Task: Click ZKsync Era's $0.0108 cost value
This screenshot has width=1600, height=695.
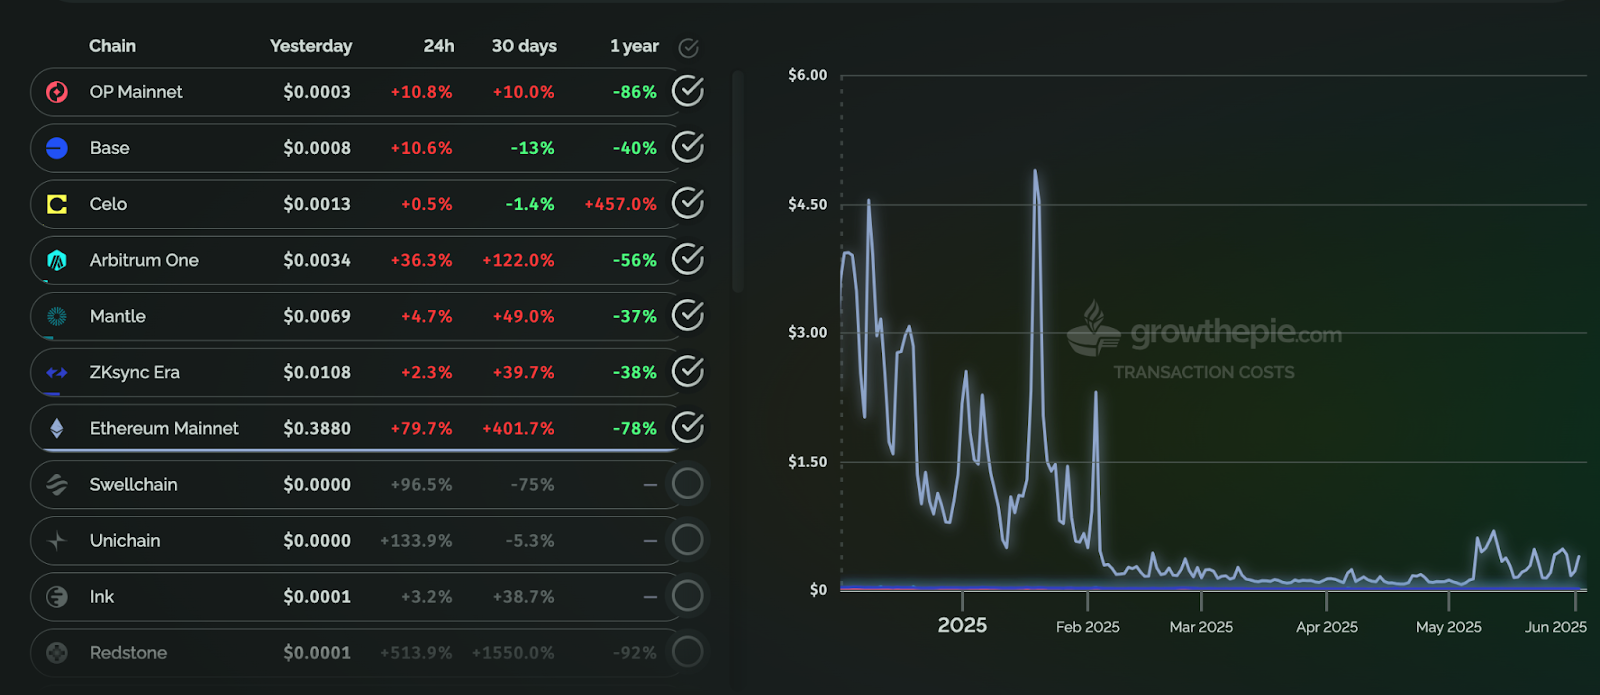Action: (317, 372)
